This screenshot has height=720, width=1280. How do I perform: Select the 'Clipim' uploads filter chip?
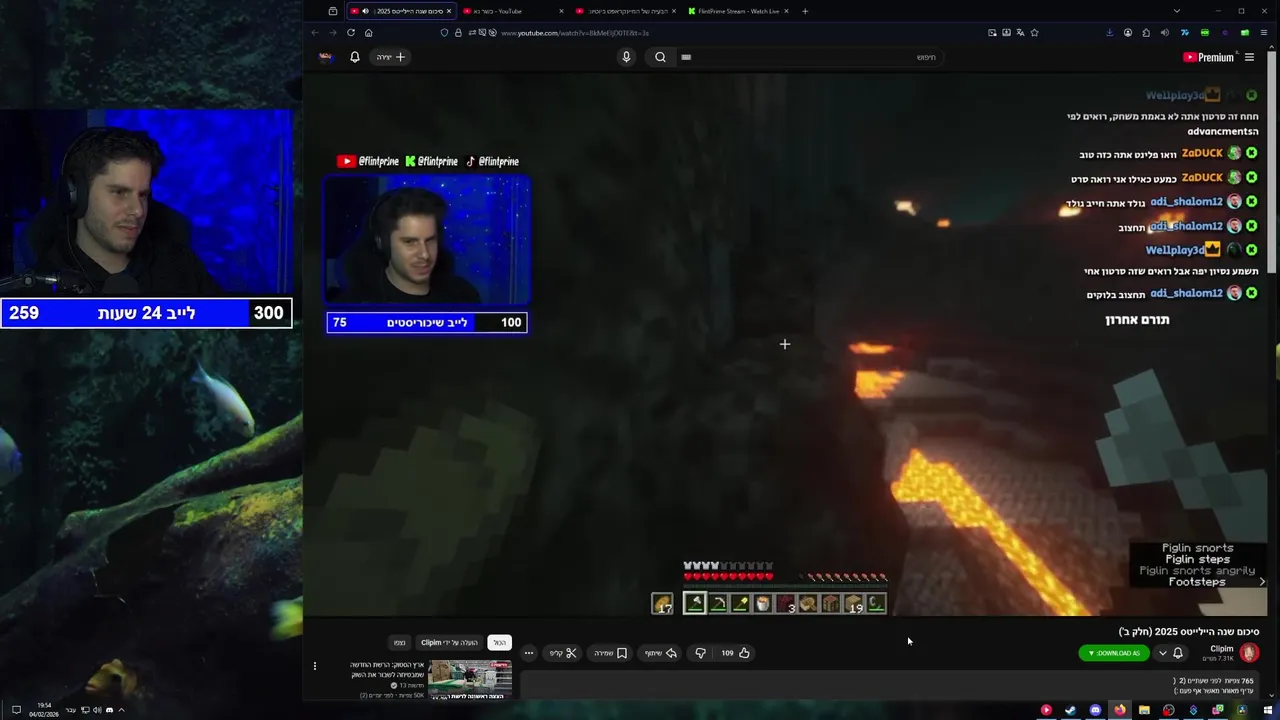449,642
